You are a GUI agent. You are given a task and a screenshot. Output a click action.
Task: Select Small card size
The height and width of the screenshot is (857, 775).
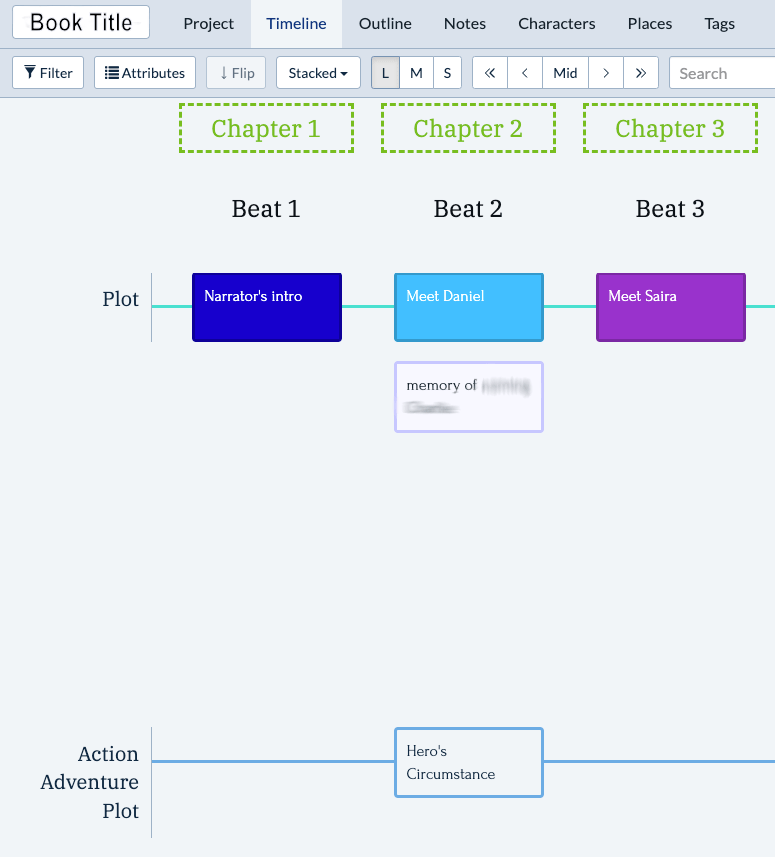coord(447,73)
